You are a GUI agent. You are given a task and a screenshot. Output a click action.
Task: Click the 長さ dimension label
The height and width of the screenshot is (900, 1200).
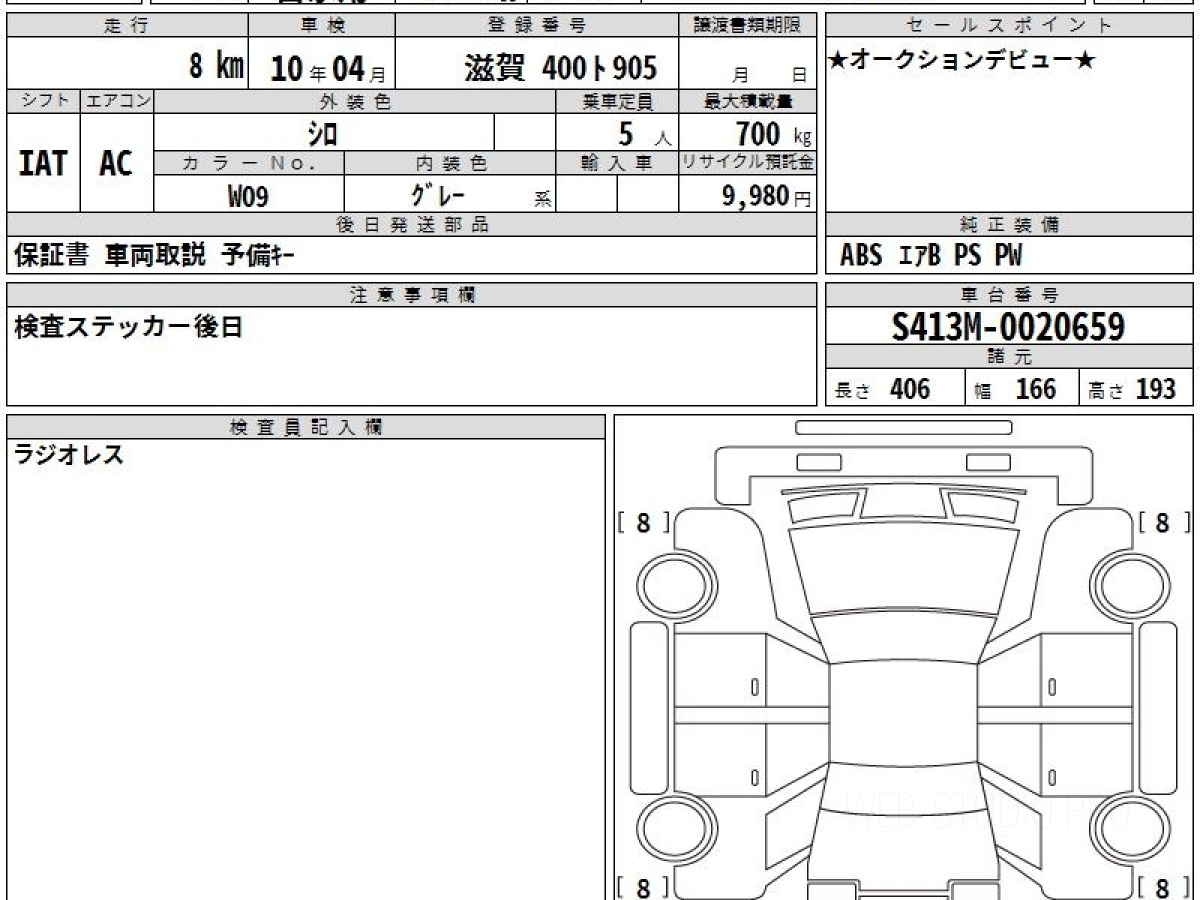coord(853,391)
